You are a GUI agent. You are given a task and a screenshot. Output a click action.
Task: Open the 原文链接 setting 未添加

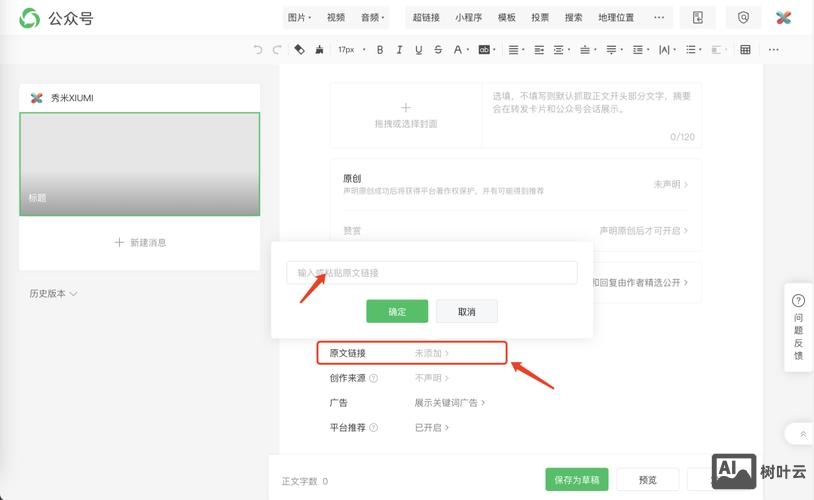(431, 353)
